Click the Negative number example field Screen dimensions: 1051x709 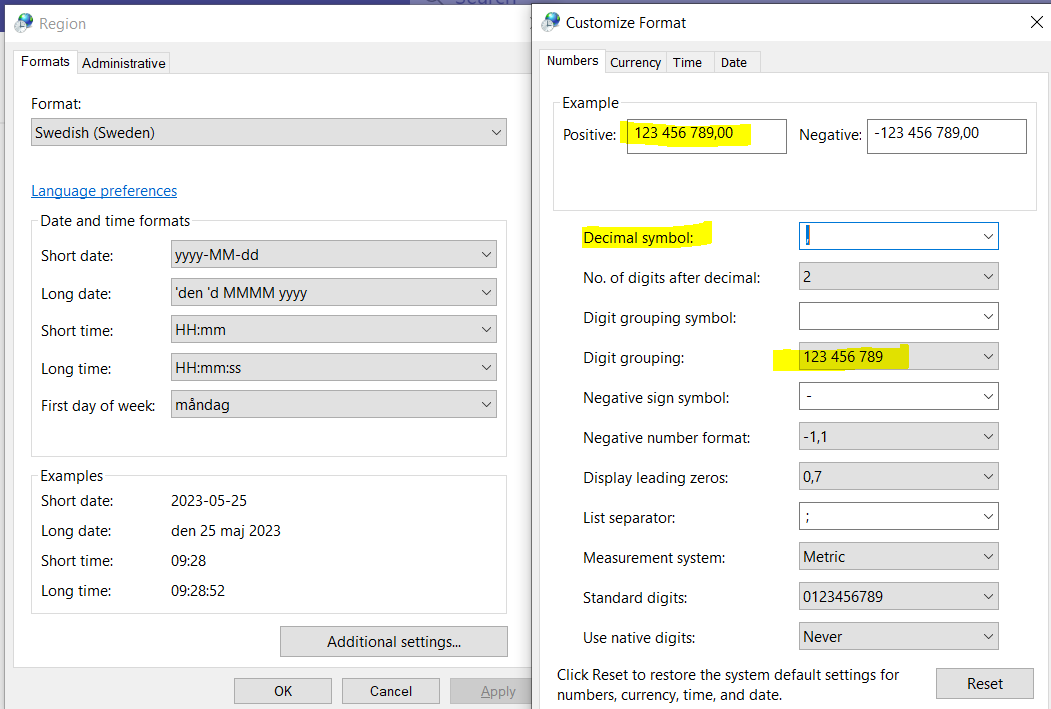pyautogui.click(x=945, y=136)
